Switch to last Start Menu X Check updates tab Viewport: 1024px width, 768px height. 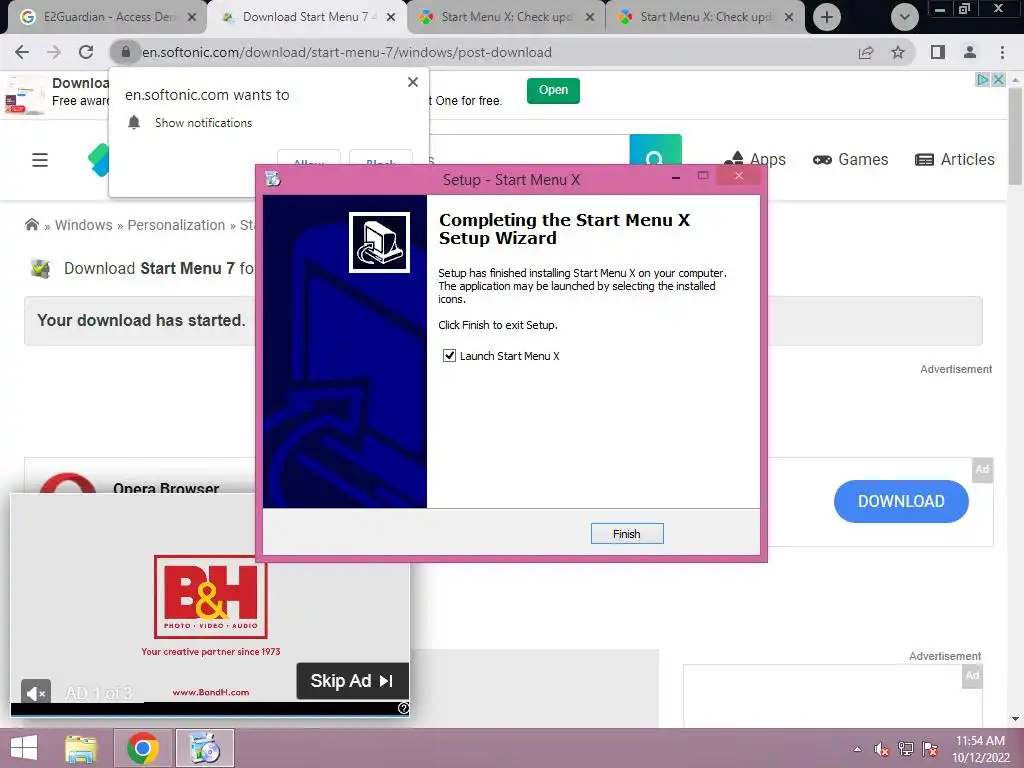(x=705, y=17)
